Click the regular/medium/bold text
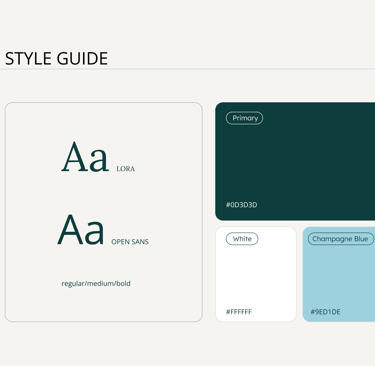 tap(96, 284)
